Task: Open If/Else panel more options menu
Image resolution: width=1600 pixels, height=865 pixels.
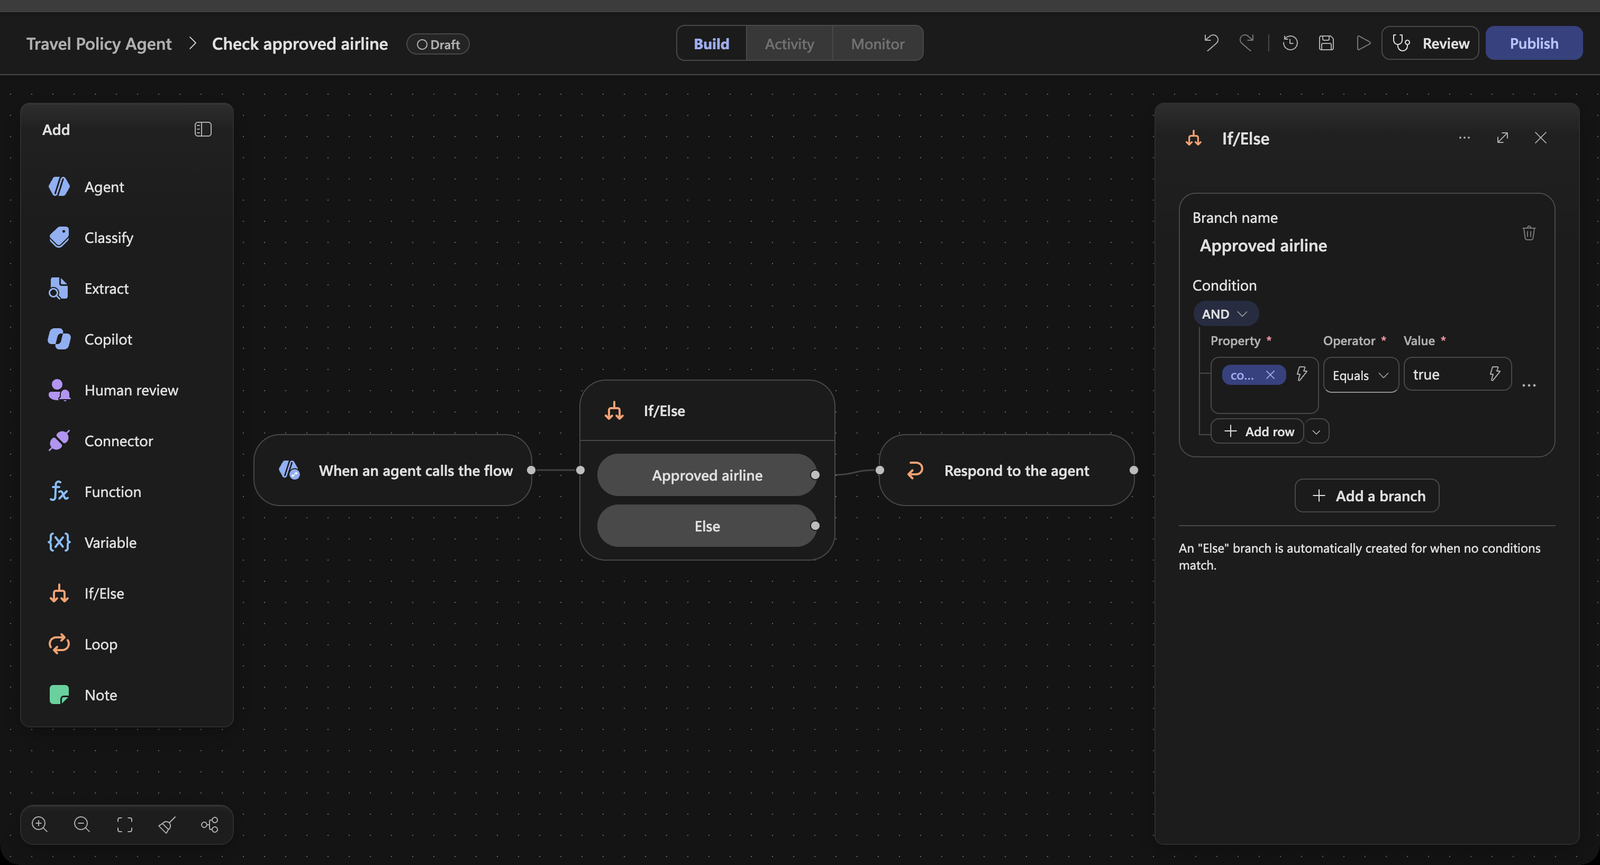Action: tap(1464, 138)
